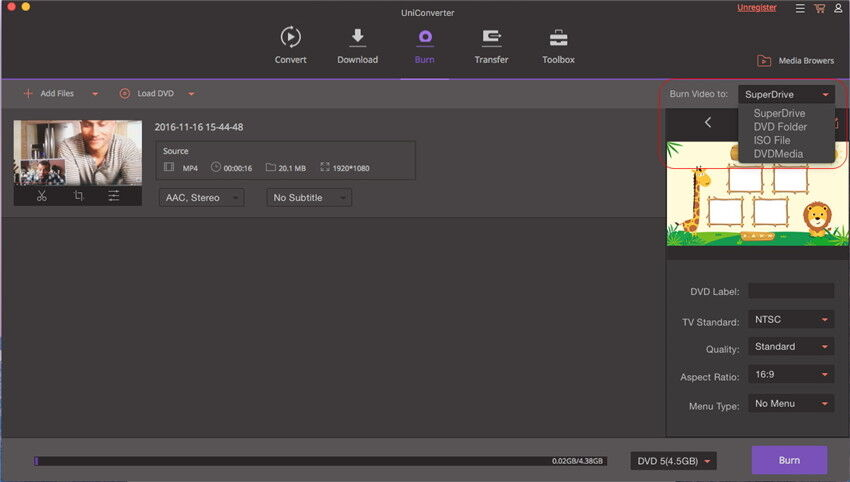Open the shopping cart icon
The width and height of the screenshot is (850, 482).
[x=819, y=9]
